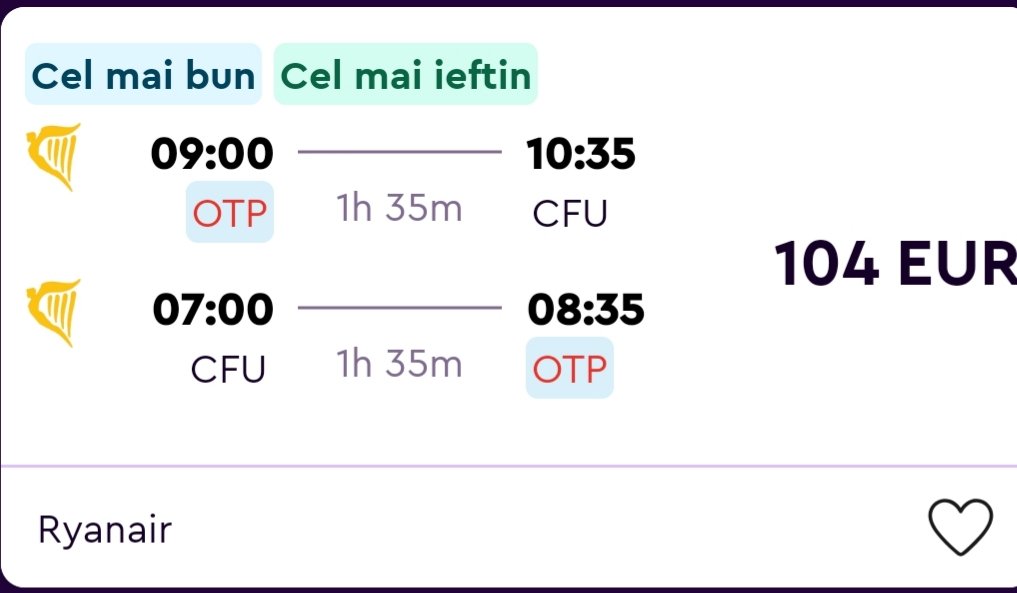
Task: Click the 104 EUR price
Action: tap(895, 265)
